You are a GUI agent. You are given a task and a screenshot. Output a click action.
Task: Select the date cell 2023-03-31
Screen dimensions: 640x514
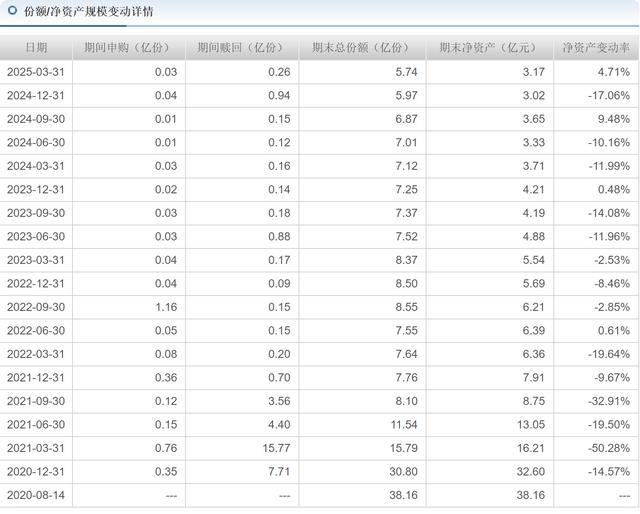pyautogui.click(x=36, y=260)
